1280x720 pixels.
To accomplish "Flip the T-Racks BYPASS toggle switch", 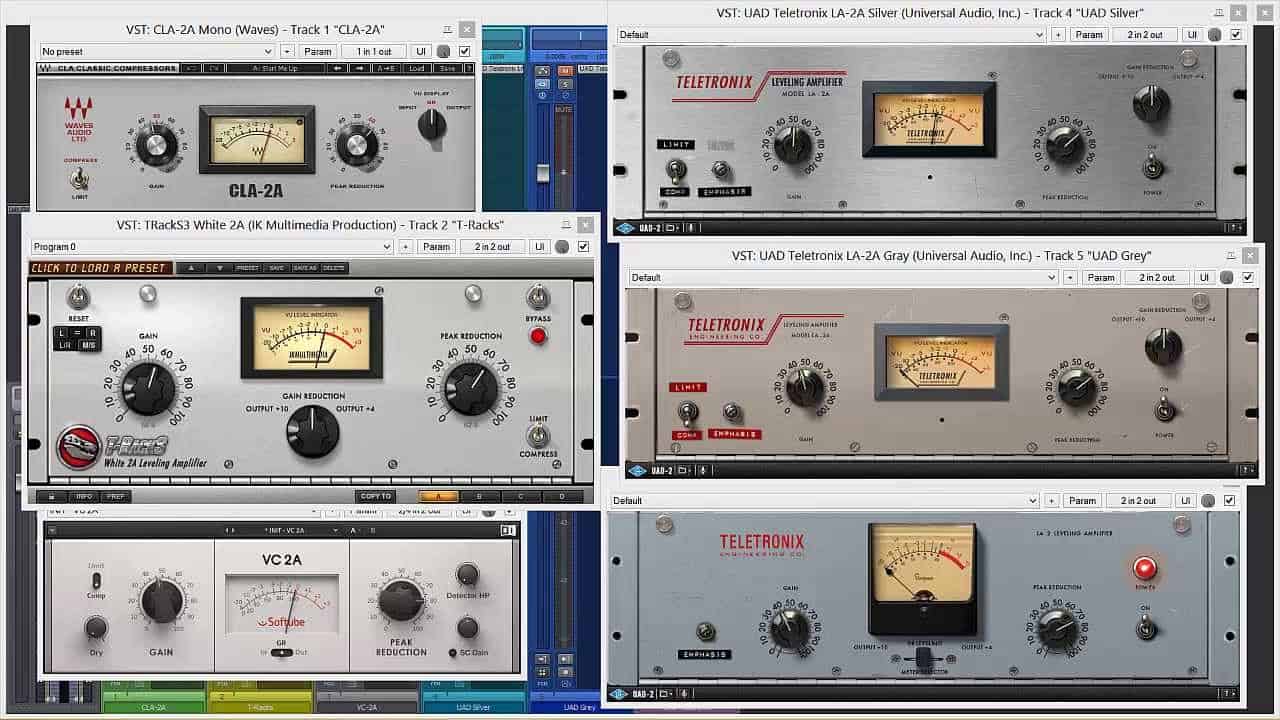I will [538, 296].
